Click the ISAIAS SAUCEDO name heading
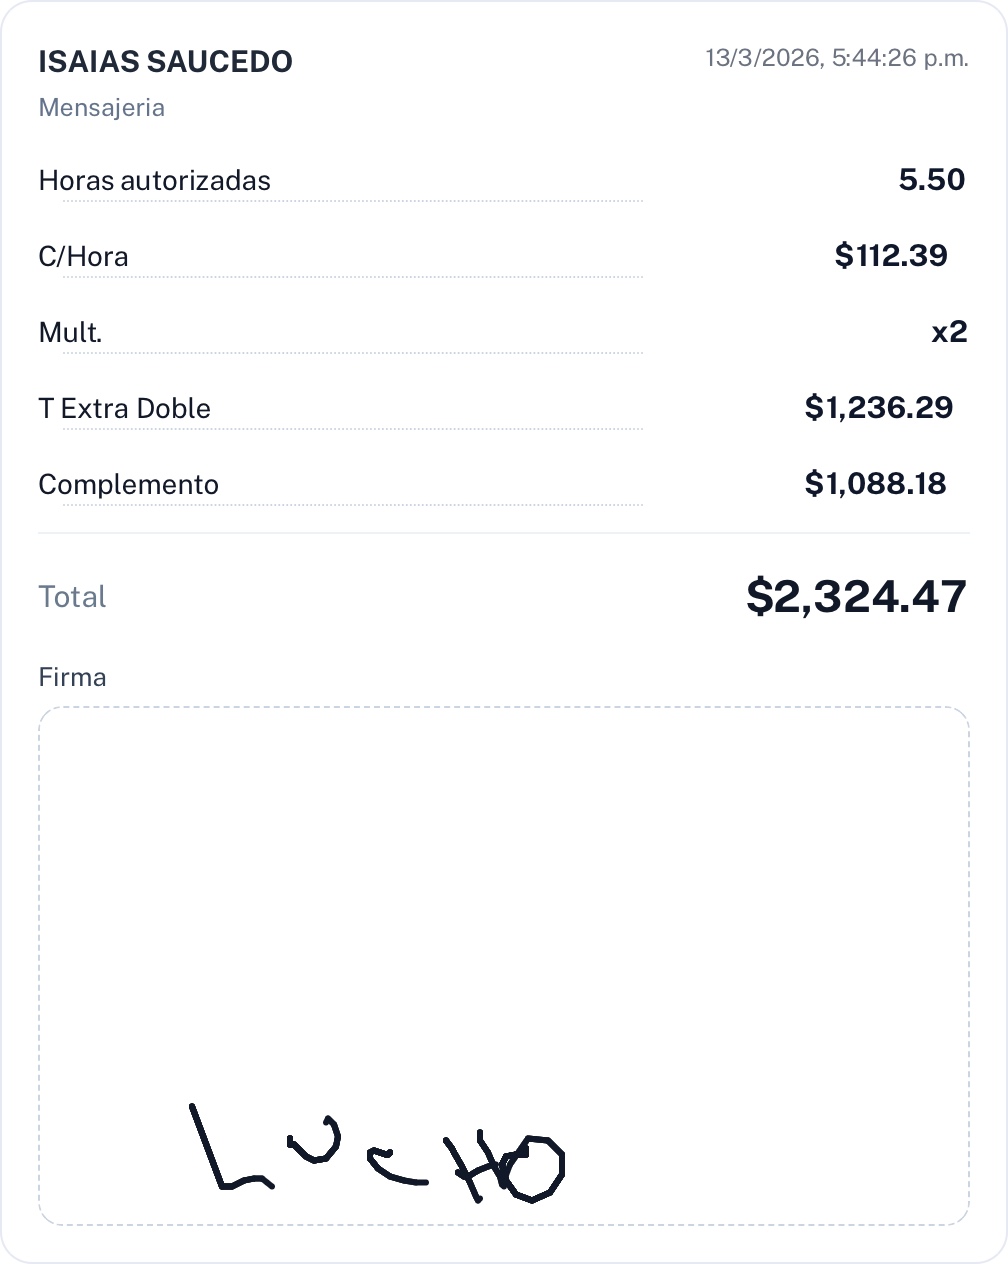 pos(165,62)
